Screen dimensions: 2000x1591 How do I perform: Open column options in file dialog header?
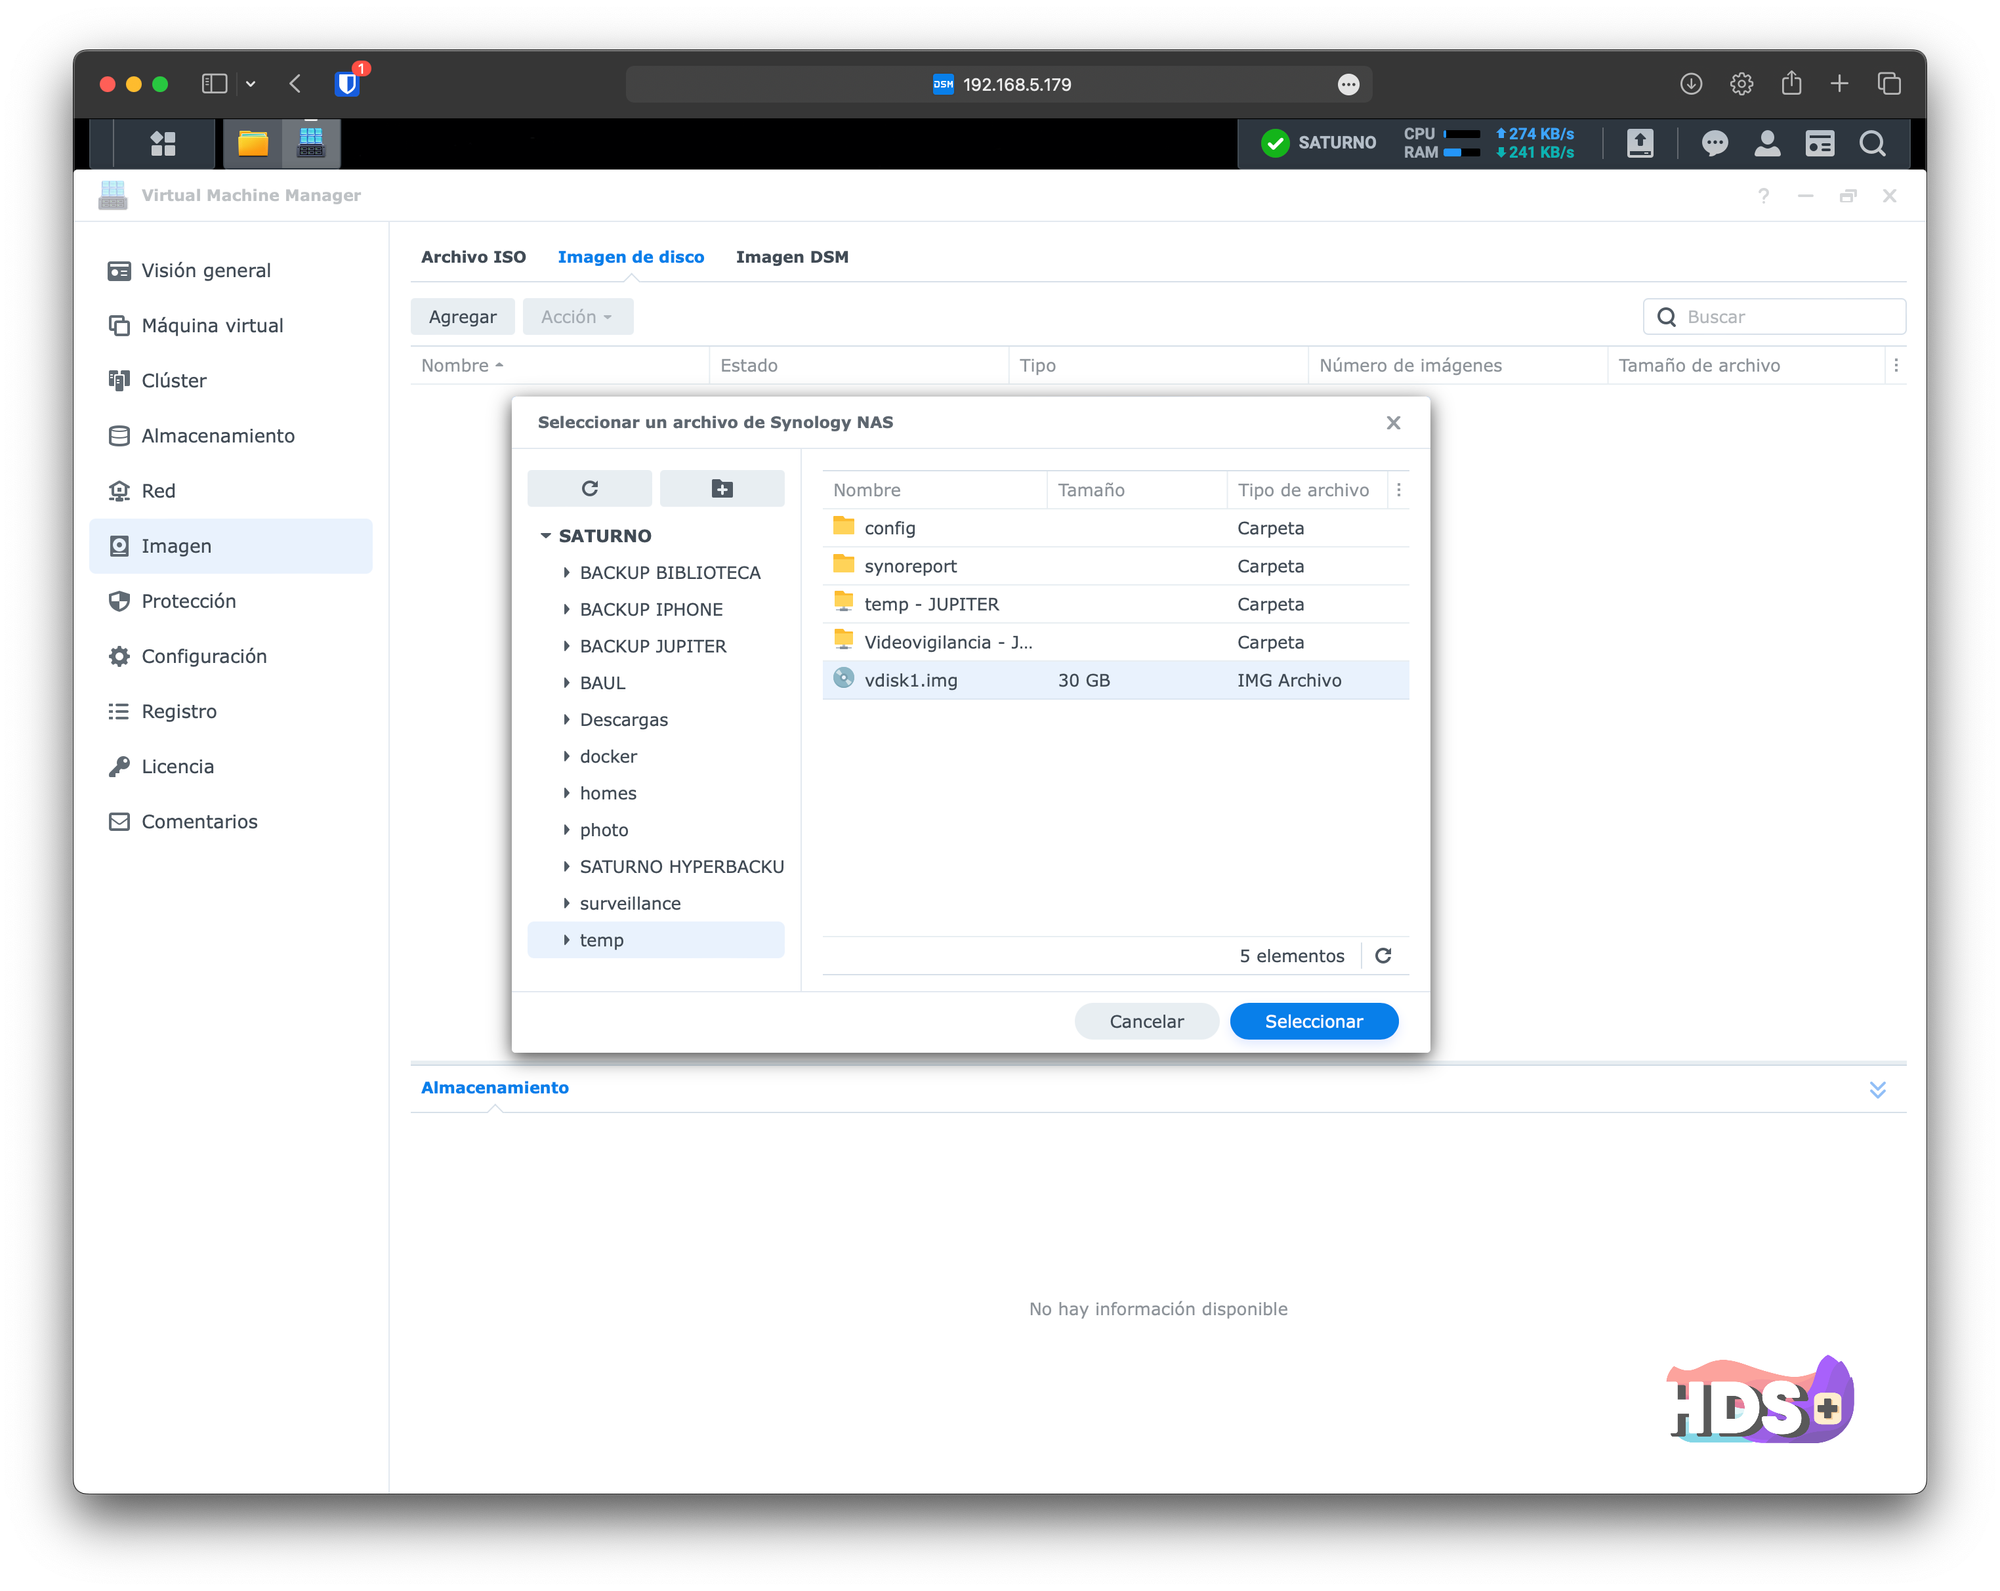pos(1399,490)
